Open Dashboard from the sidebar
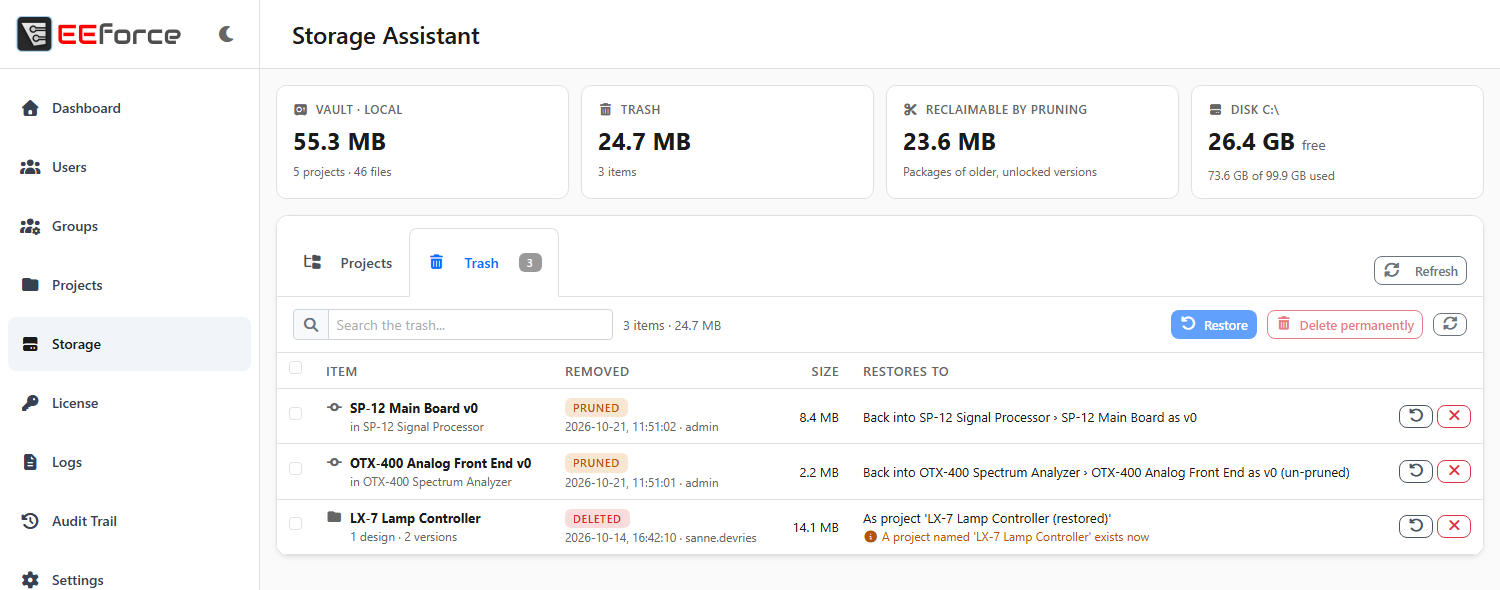Image resolution: width=1500 pixels, height=590 pixels. point(129,108)
